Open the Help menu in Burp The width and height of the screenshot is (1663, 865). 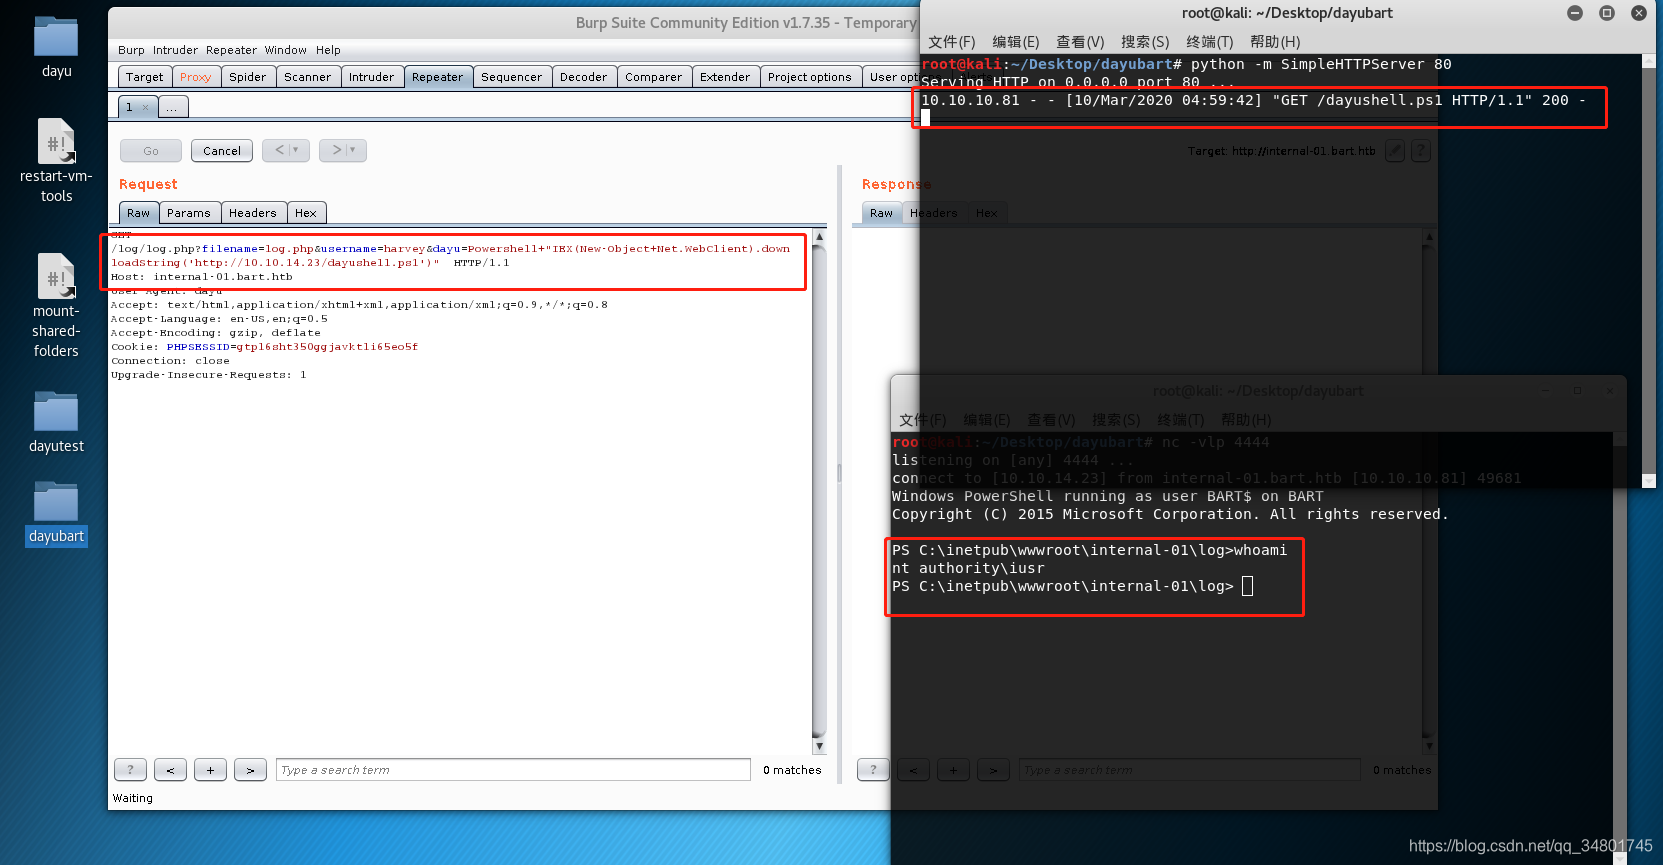point(328,50)
